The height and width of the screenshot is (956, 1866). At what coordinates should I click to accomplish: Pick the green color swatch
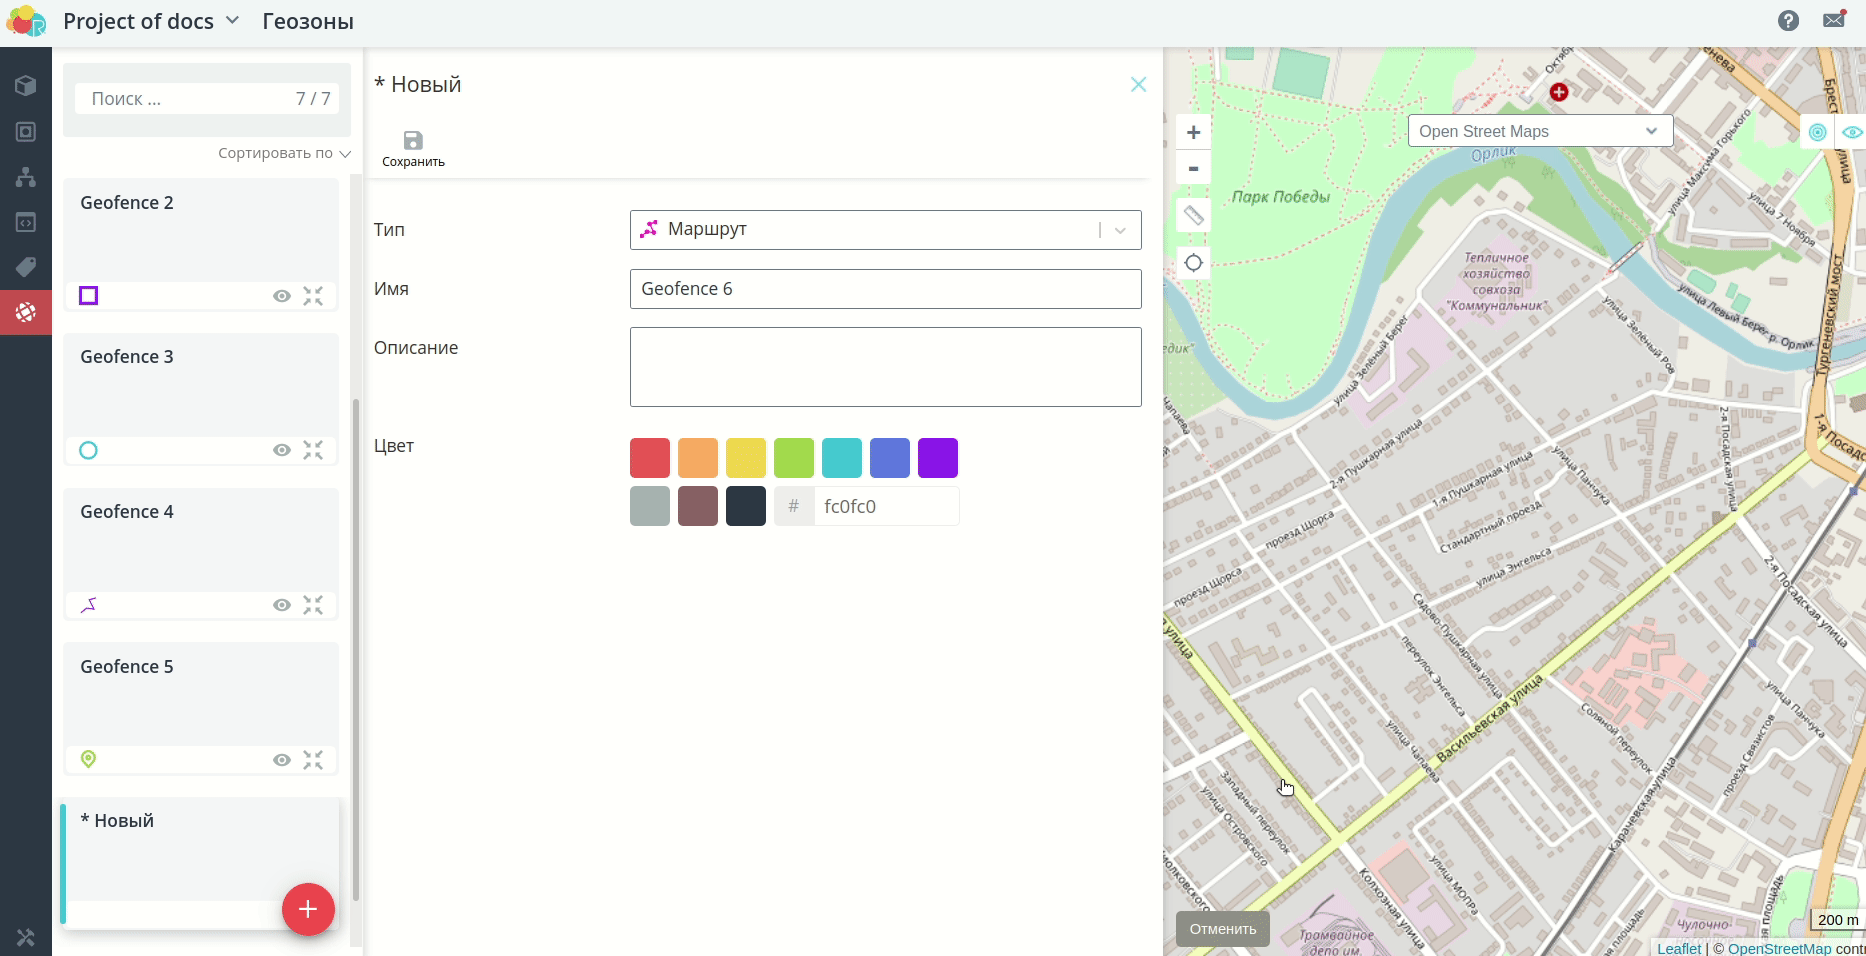(x=794, y=458)
